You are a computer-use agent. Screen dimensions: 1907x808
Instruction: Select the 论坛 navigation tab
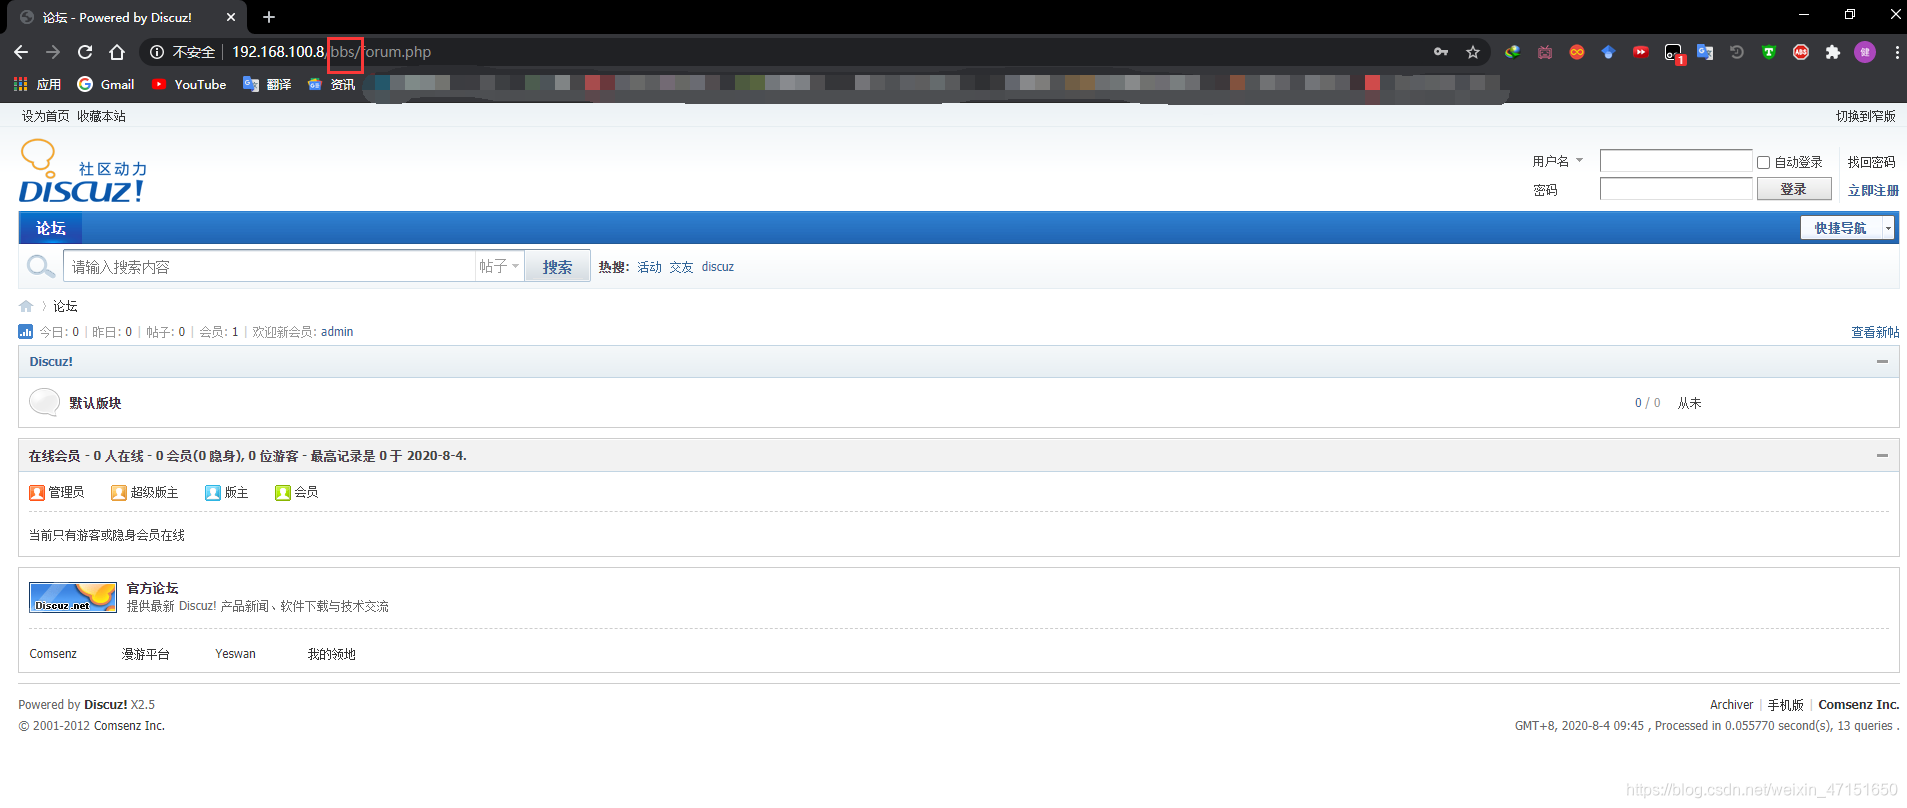51,228
